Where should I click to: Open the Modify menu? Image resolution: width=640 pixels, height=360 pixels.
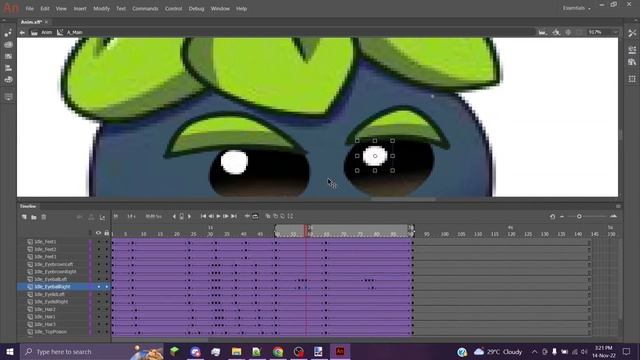pos(101,9)
